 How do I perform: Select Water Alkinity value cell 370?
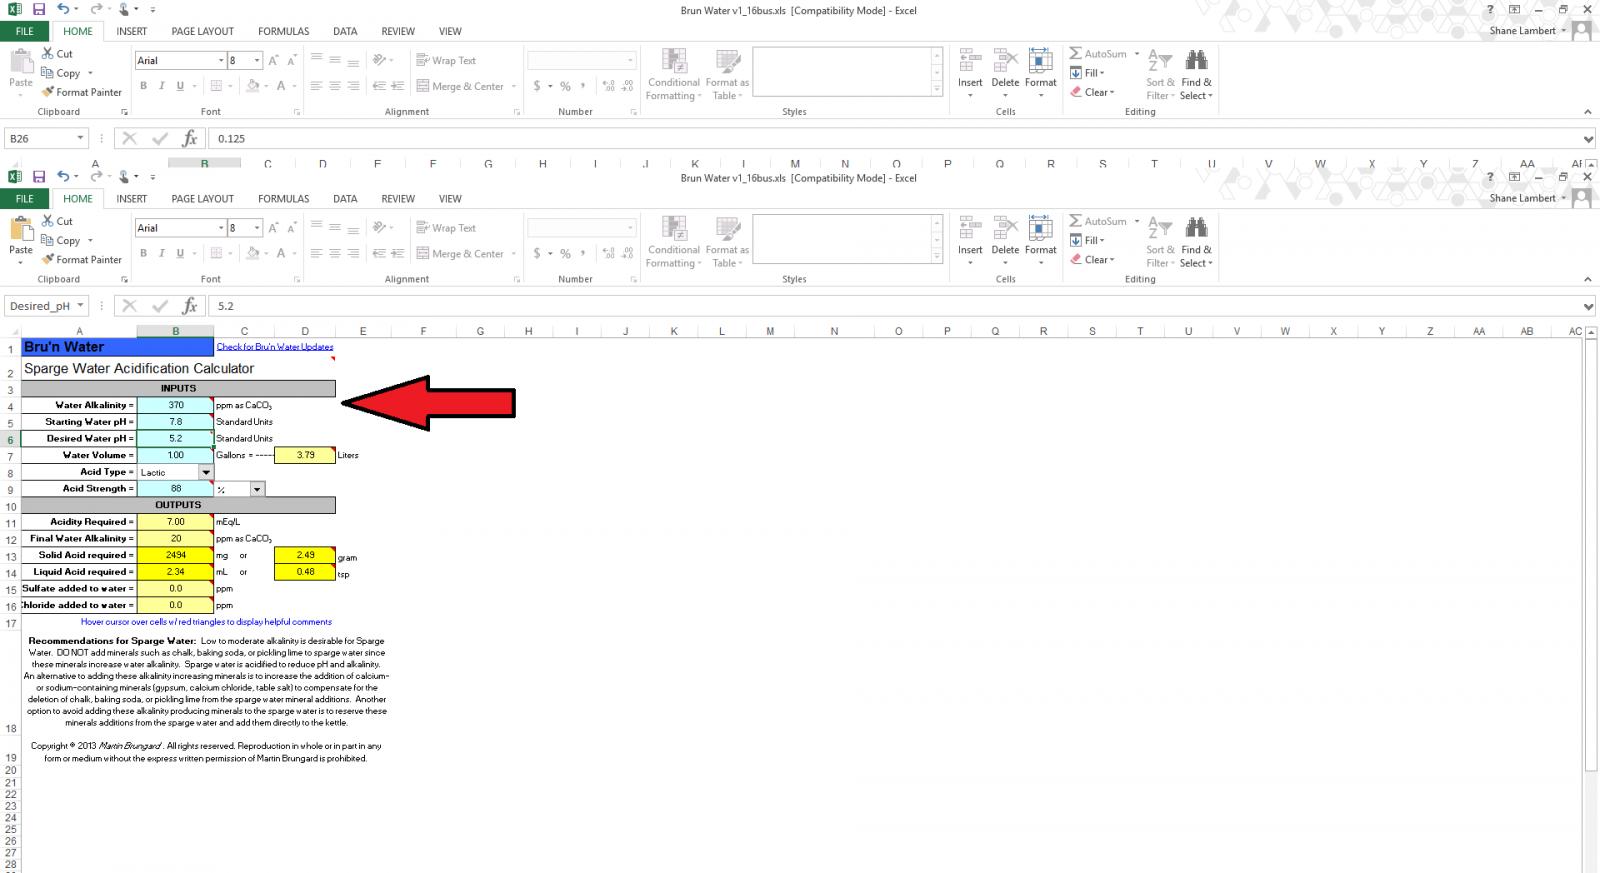pyautogui.click(x=176, y=405)
